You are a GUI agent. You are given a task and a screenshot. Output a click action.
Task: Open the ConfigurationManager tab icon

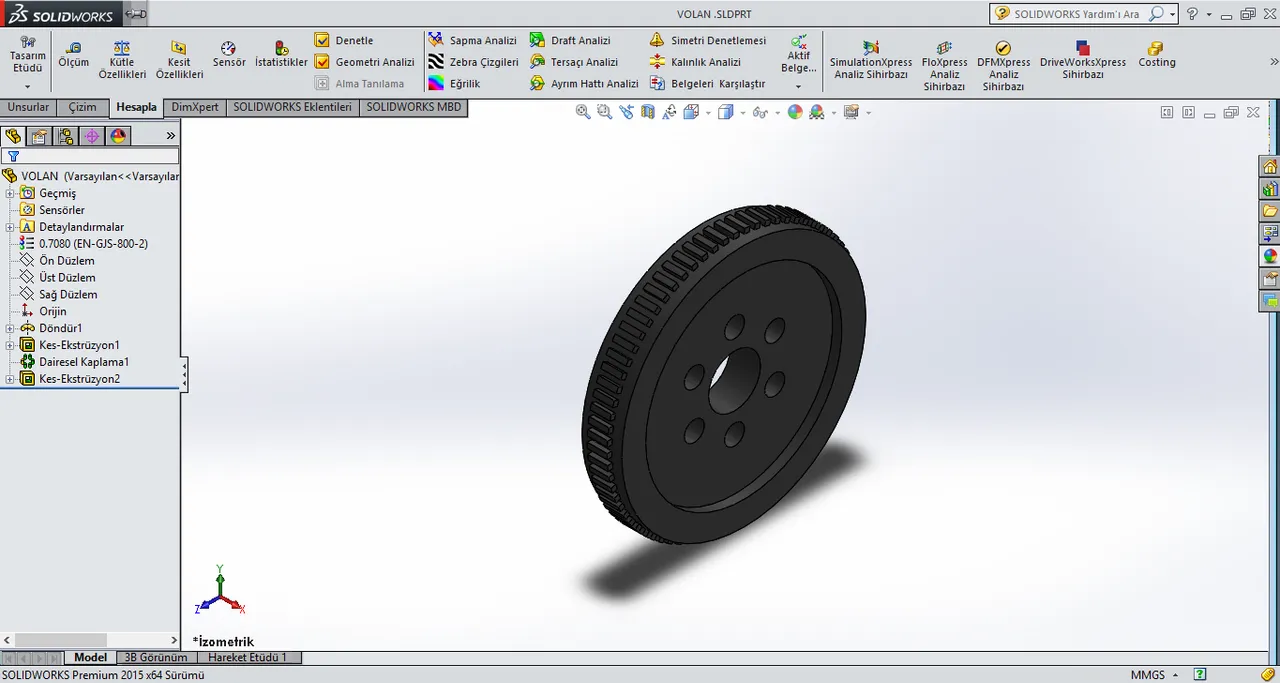(65, 136)
